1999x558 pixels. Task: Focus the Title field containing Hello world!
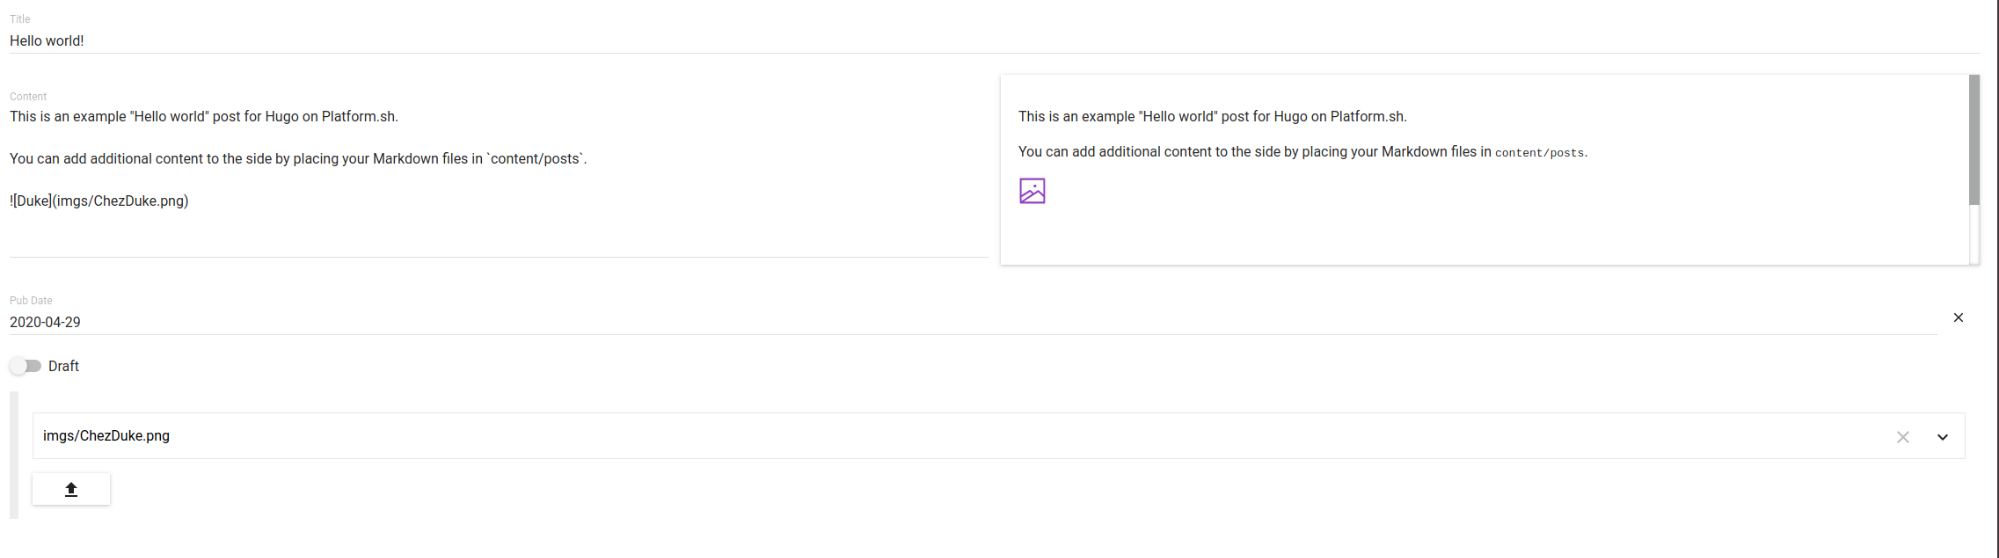click(500, 41)
